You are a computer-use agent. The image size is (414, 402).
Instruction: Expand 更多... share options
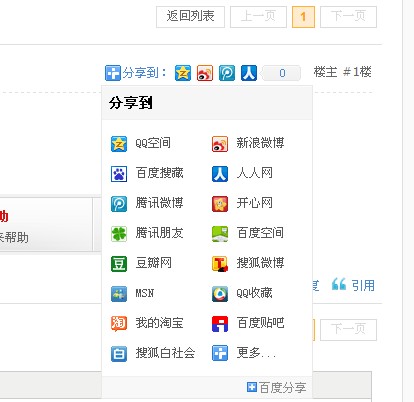pos(244,353)
